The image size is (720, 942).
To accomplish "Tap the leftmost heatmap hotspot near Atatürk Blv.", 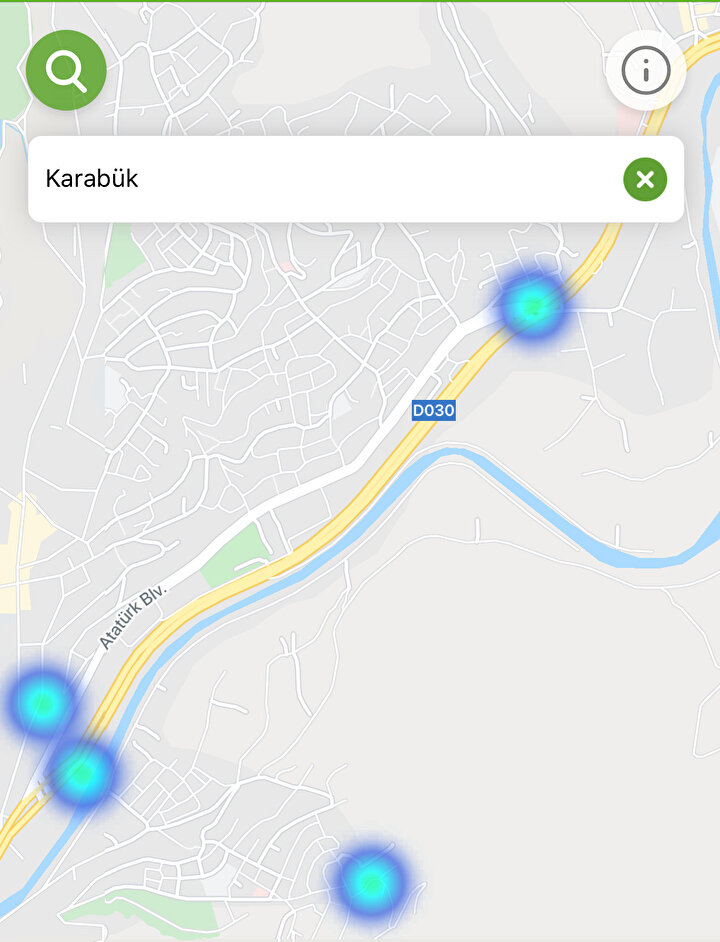I will 42,703.
